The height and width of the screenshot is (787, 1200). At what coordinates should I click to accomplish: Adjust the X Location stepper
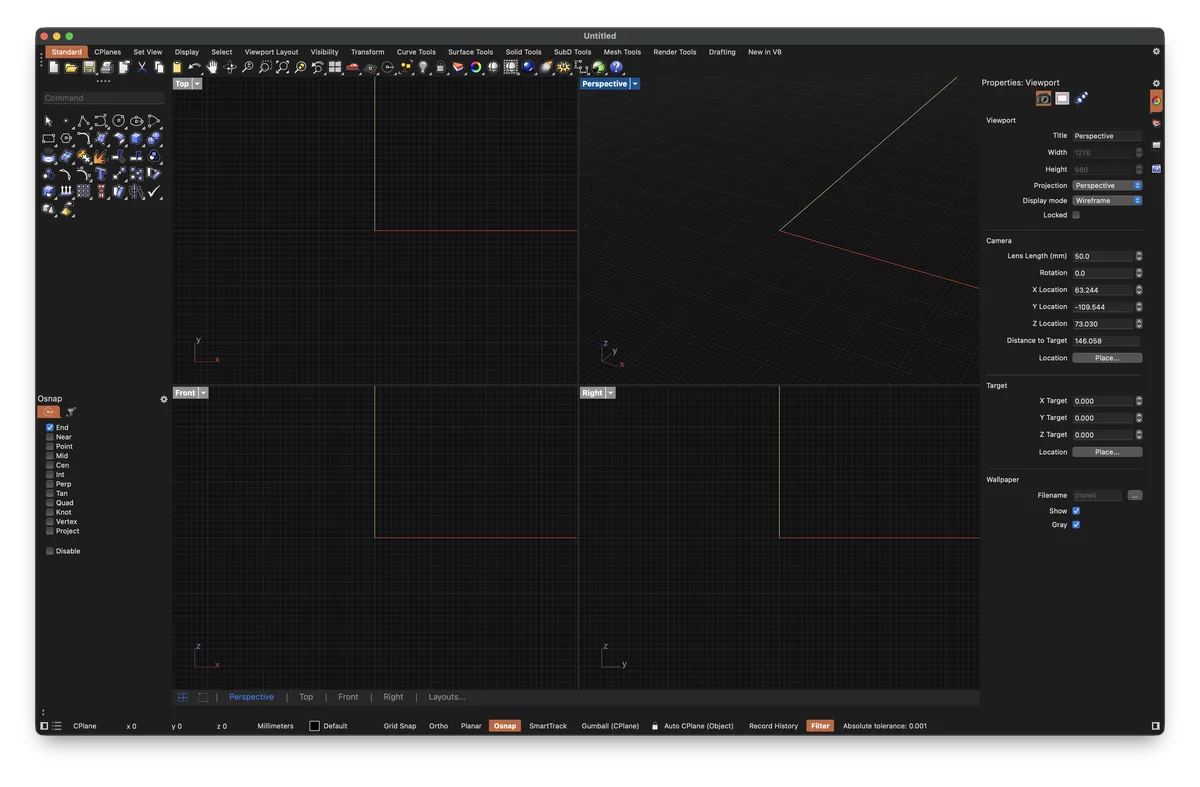pyautogui.click(x=1139, y=290)
